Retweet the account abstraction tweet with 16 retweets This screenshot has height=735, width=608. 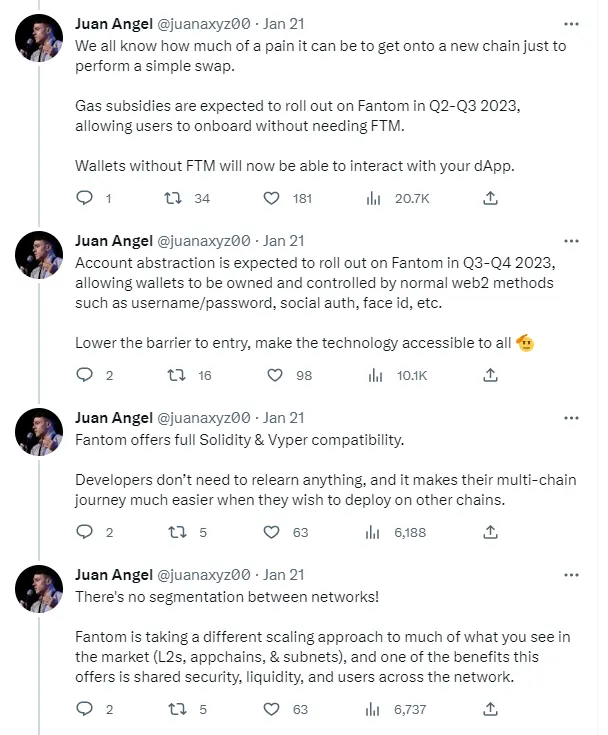tap(177, 375)
